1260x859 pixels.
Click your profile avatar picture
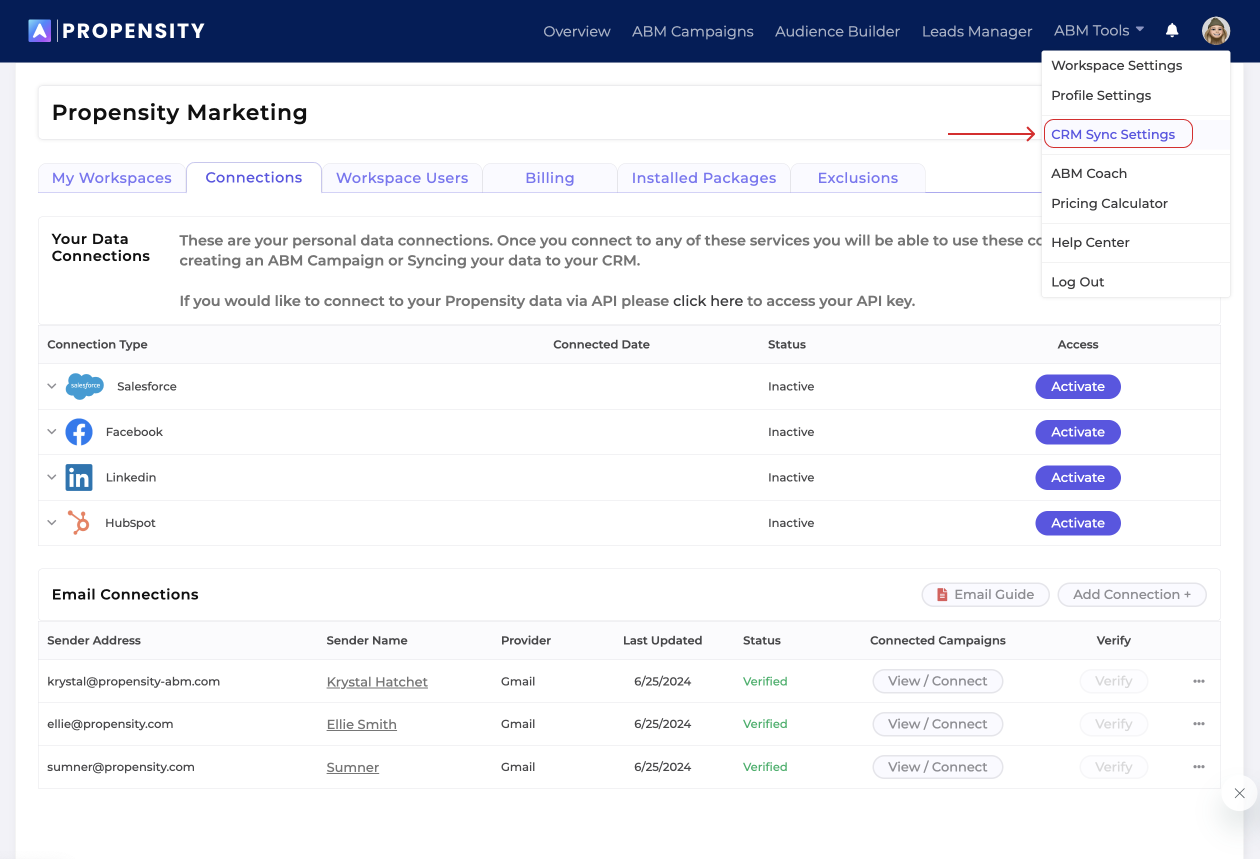coord(1216,30)
